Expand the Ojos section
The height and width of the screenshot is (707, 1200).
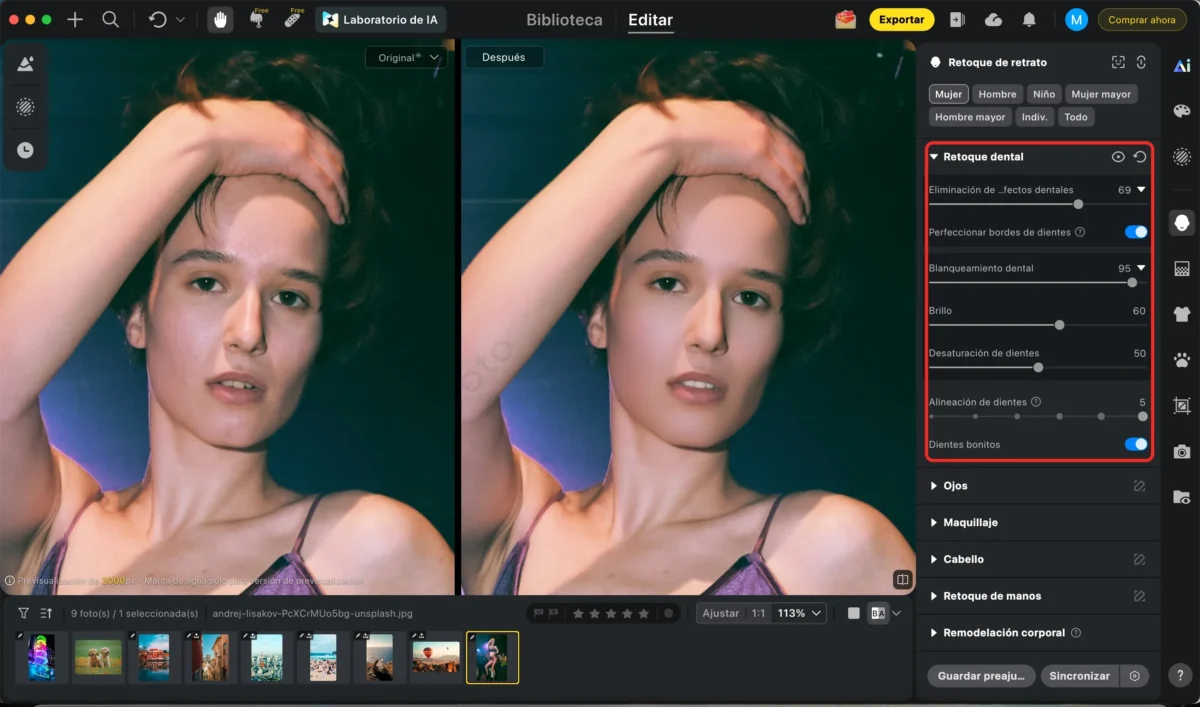[956, 485]
